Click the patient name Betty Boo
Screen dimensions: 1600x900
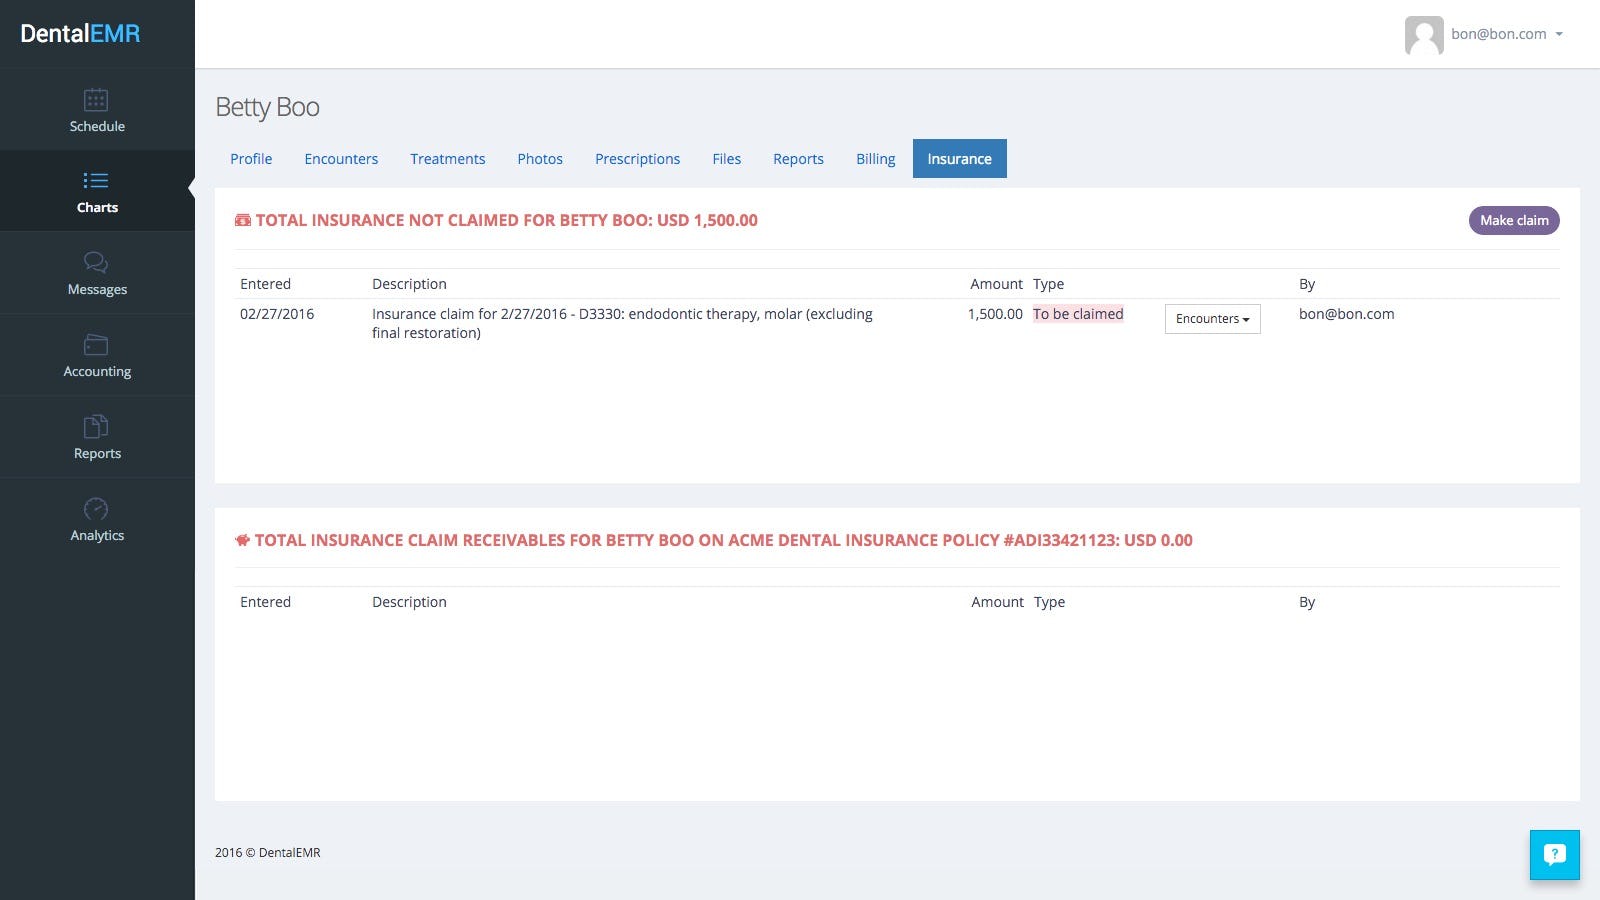pos(267,107)
